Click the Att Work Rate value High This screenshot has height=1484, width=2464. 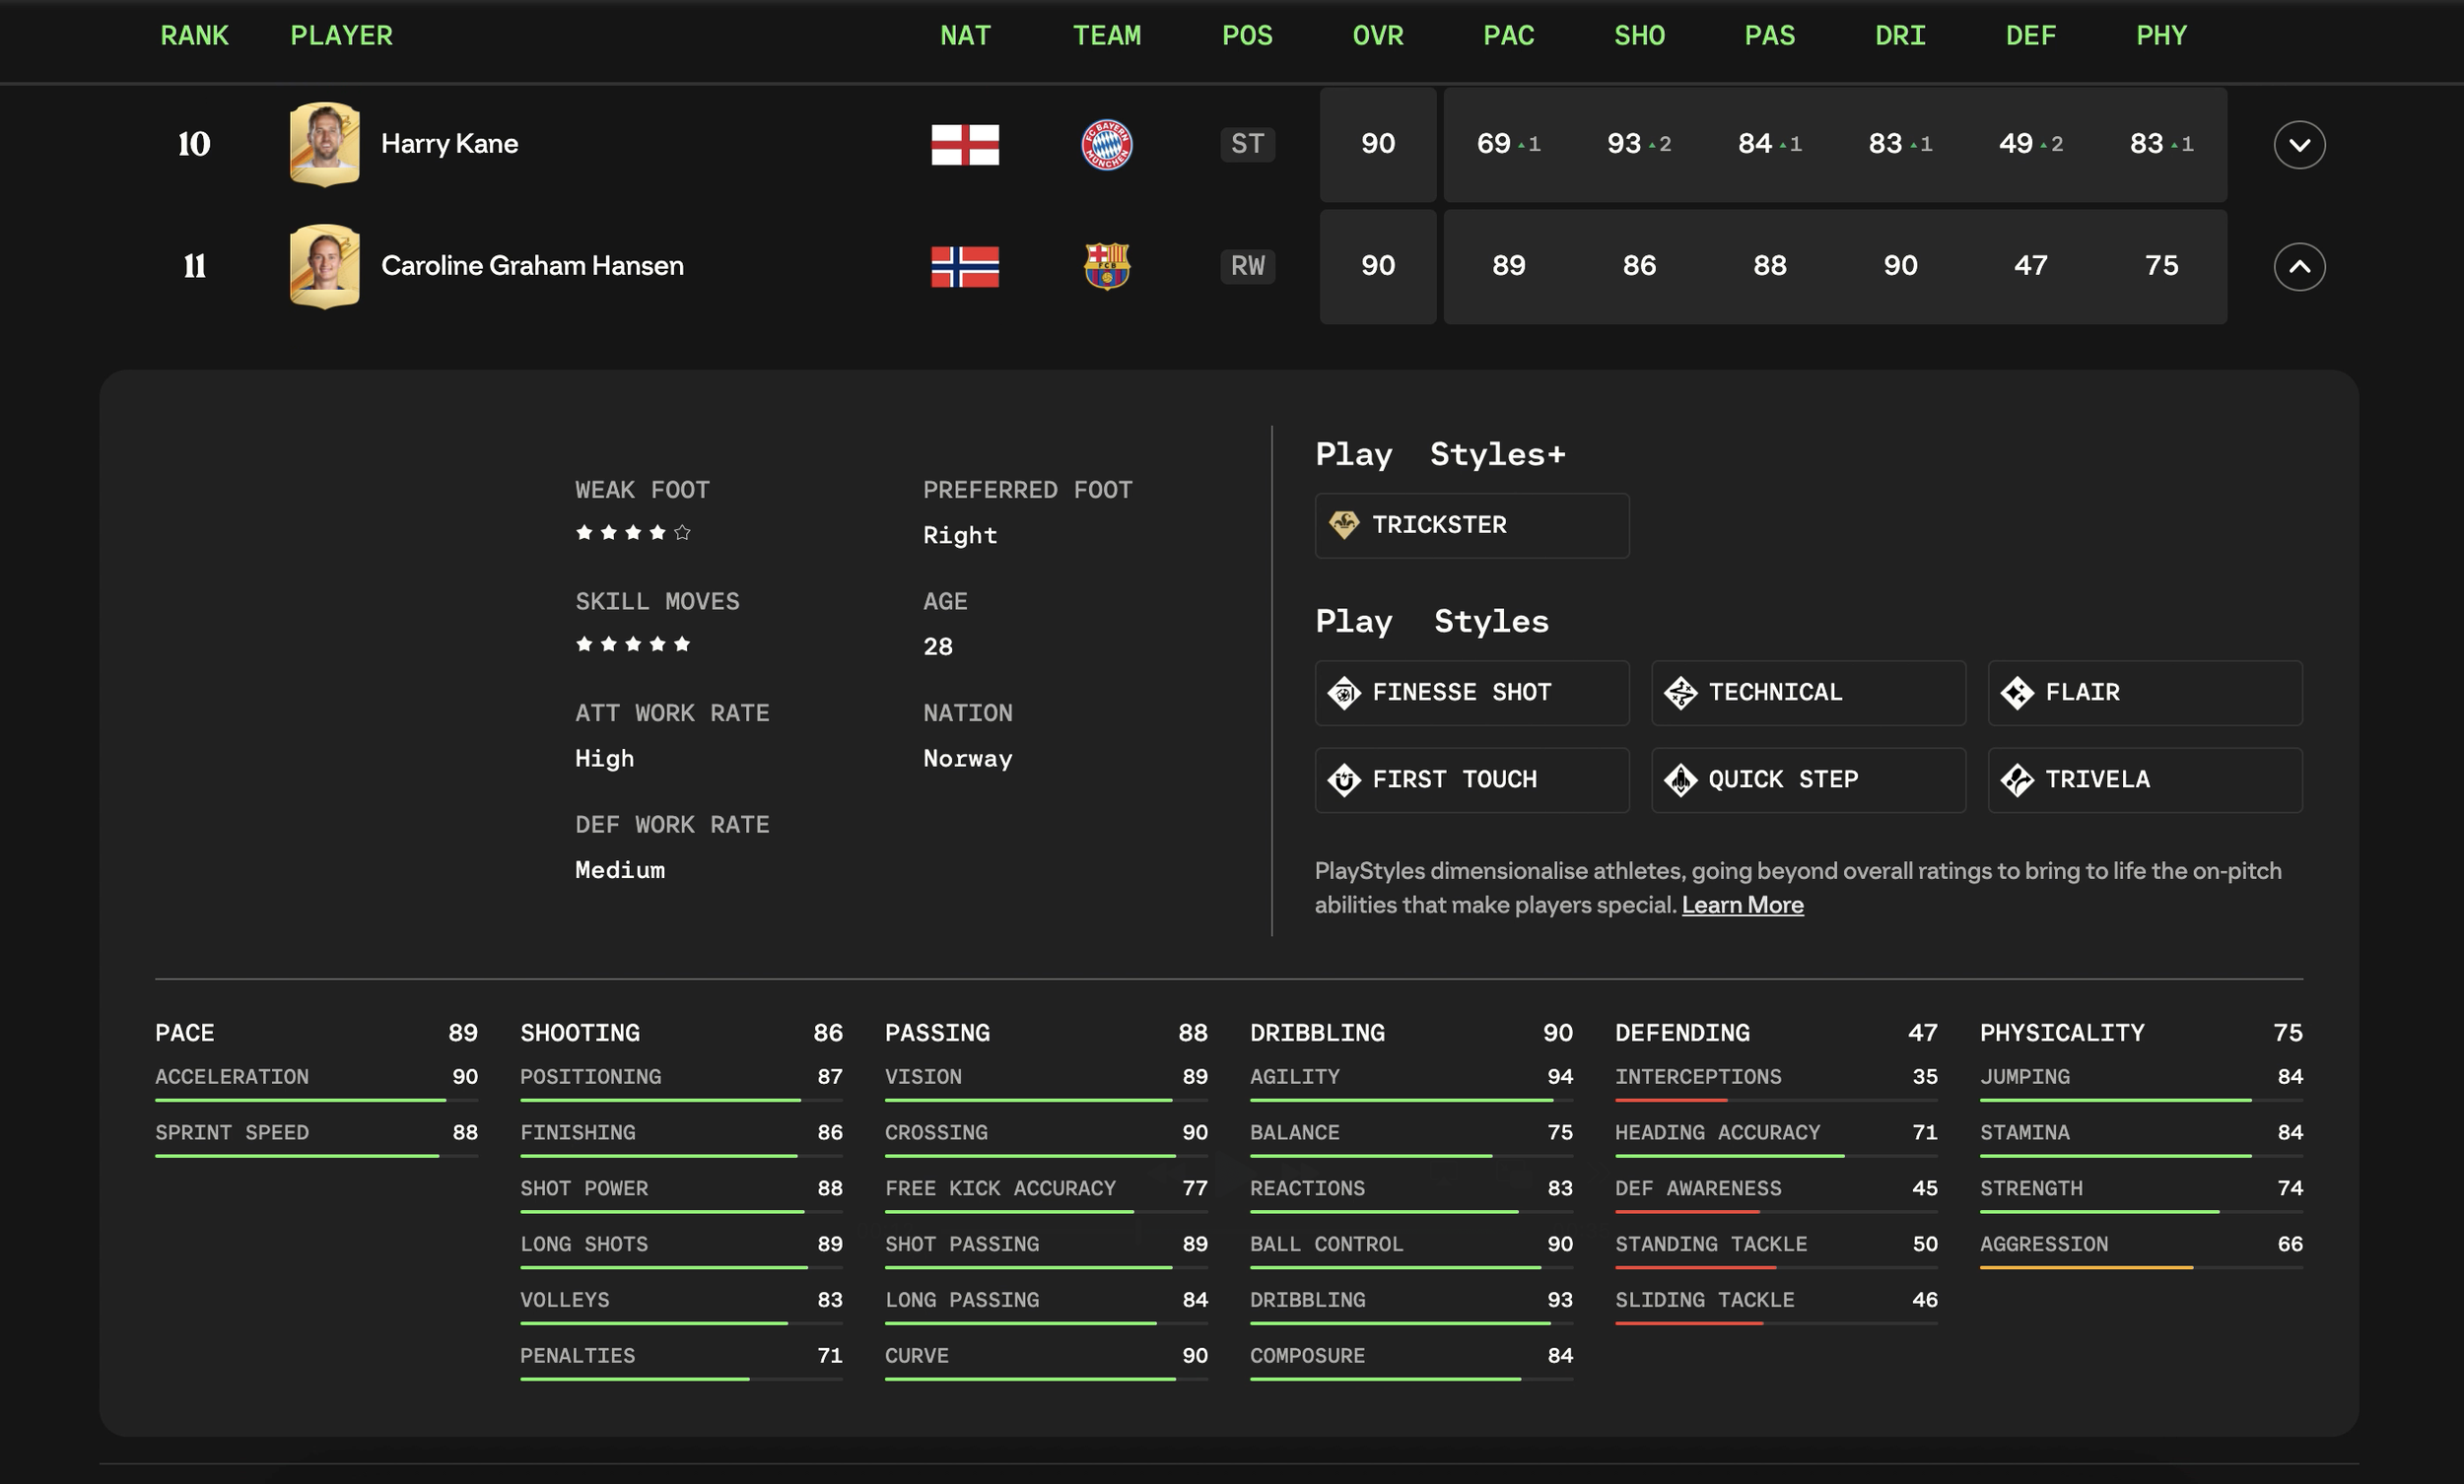[604, 758]
